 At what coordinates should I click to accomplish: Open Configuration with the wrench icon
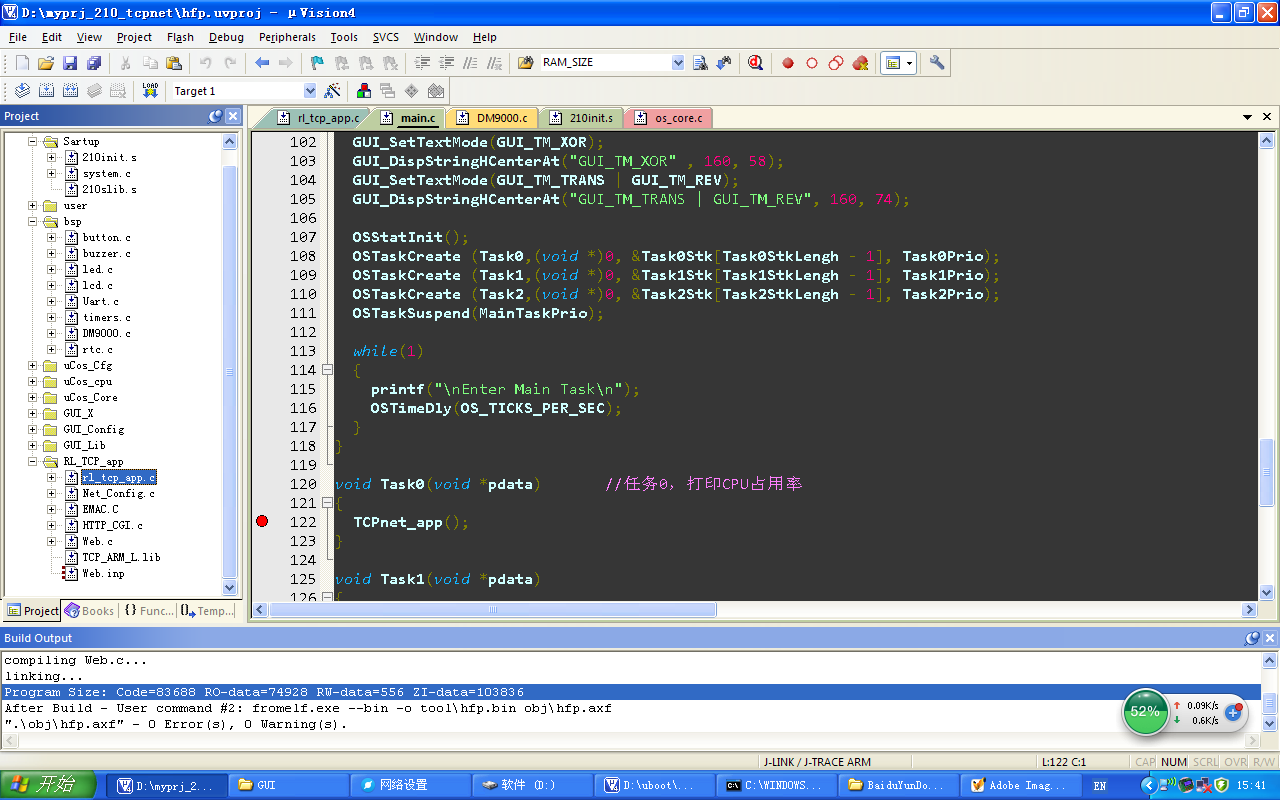[x=937, y=63]
